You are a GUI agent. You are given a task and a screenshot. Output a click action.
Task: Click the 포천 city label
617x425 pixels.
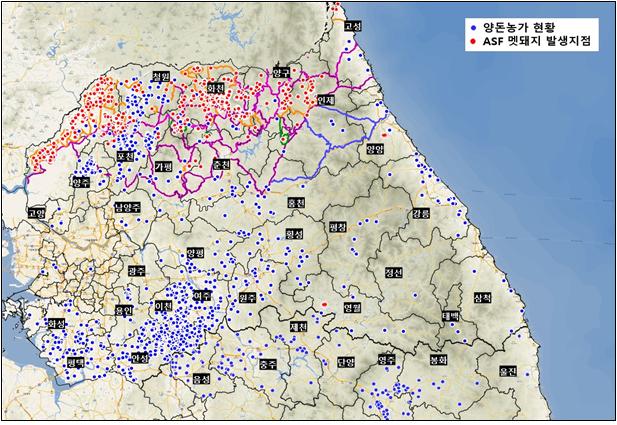126,157
